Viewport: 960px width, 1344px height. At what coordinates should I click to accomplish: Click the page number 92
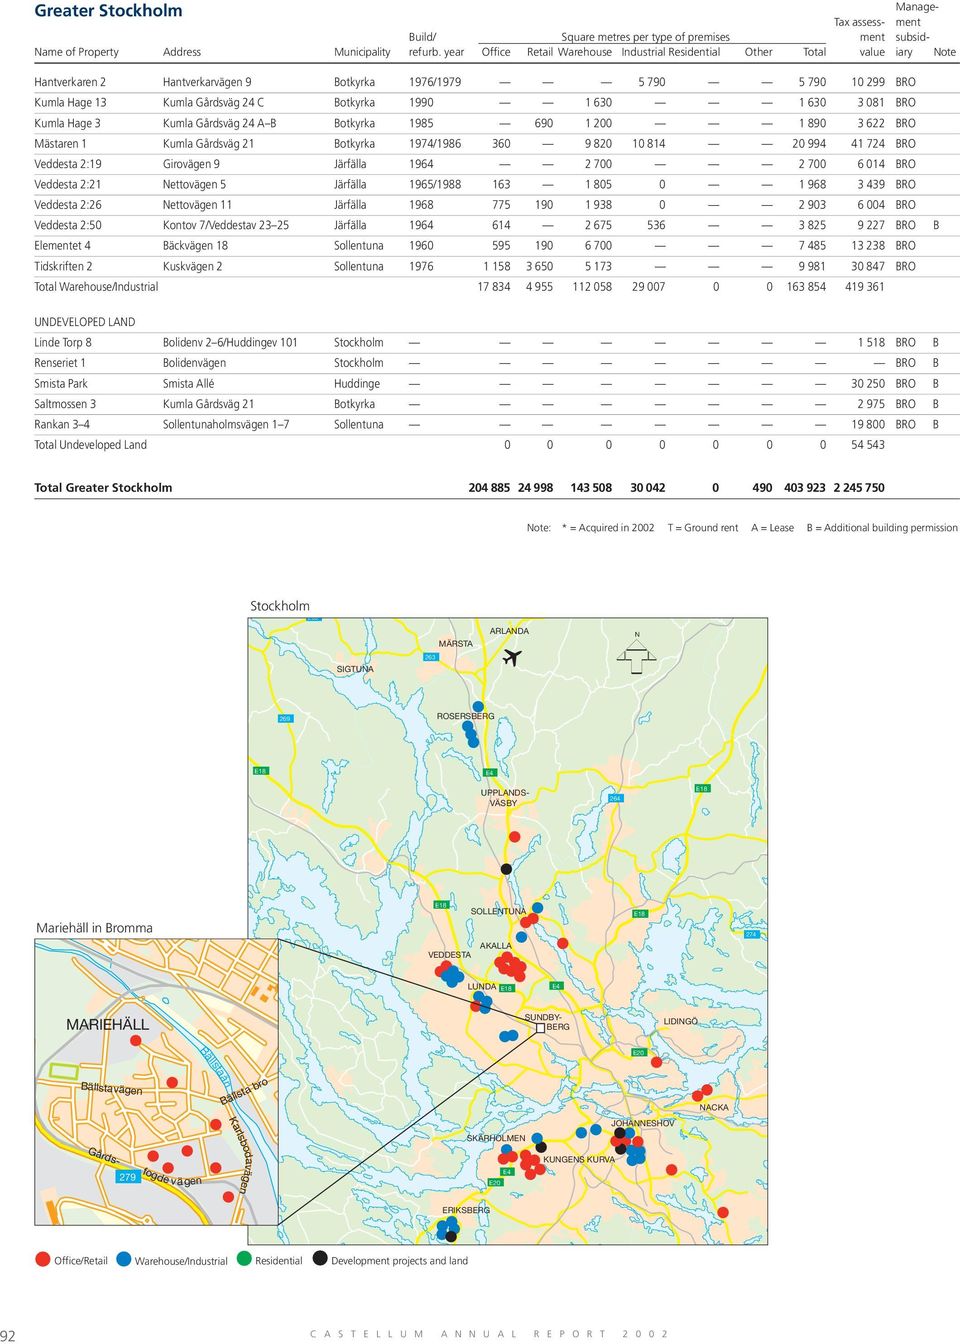[8, 1335]
